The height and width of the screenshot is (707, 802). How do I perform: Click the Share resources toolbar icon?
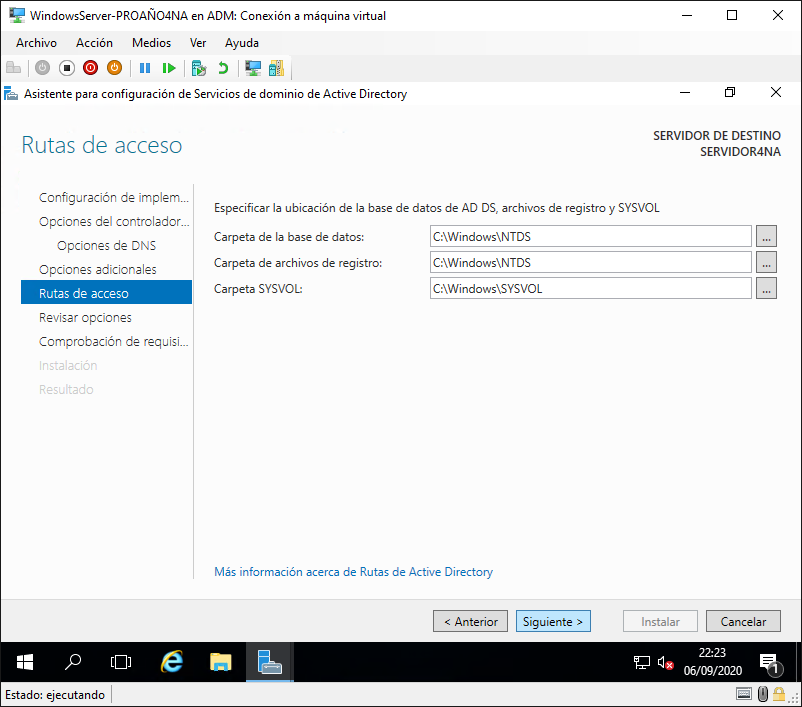[x=276, y=68]
